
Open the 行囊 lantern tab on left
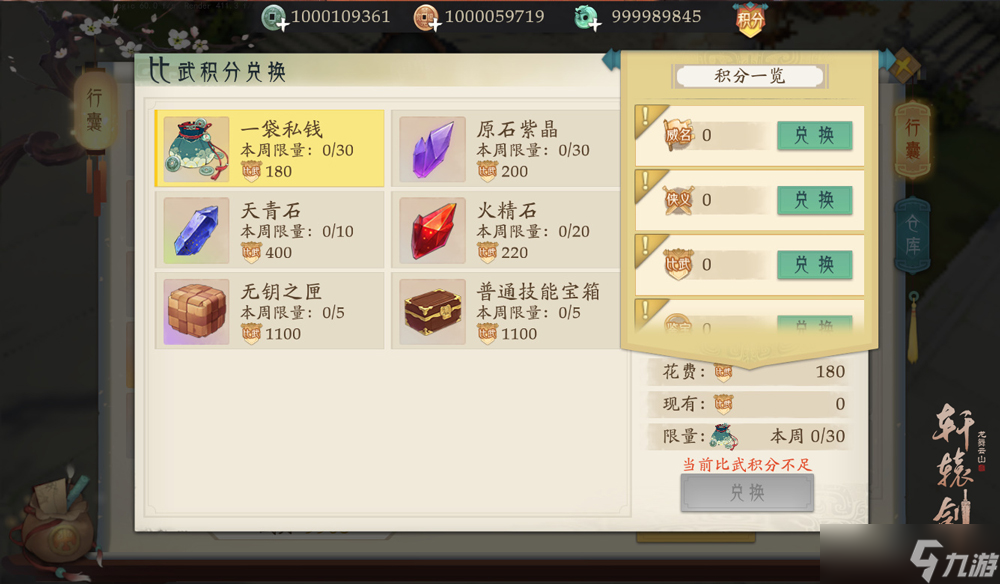coord(95,112)
